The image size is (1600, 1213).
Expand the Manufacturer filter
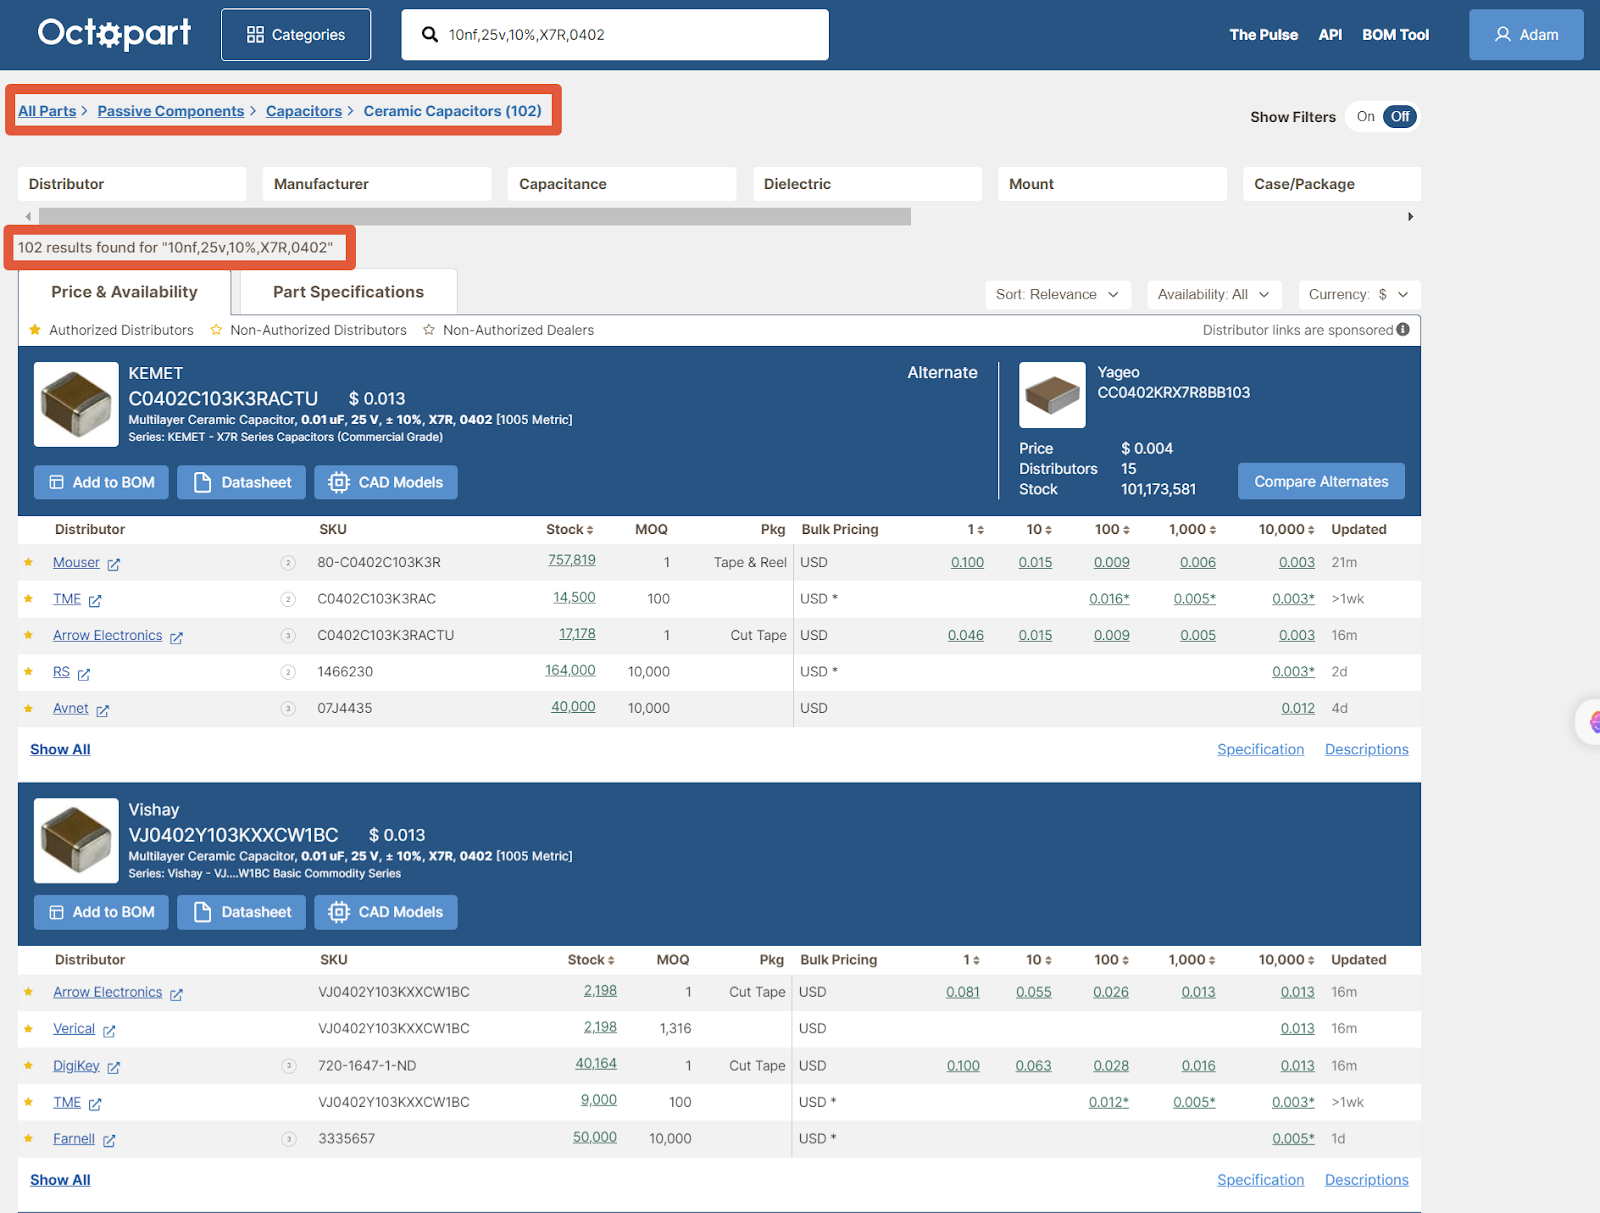[x=377, y=184]
